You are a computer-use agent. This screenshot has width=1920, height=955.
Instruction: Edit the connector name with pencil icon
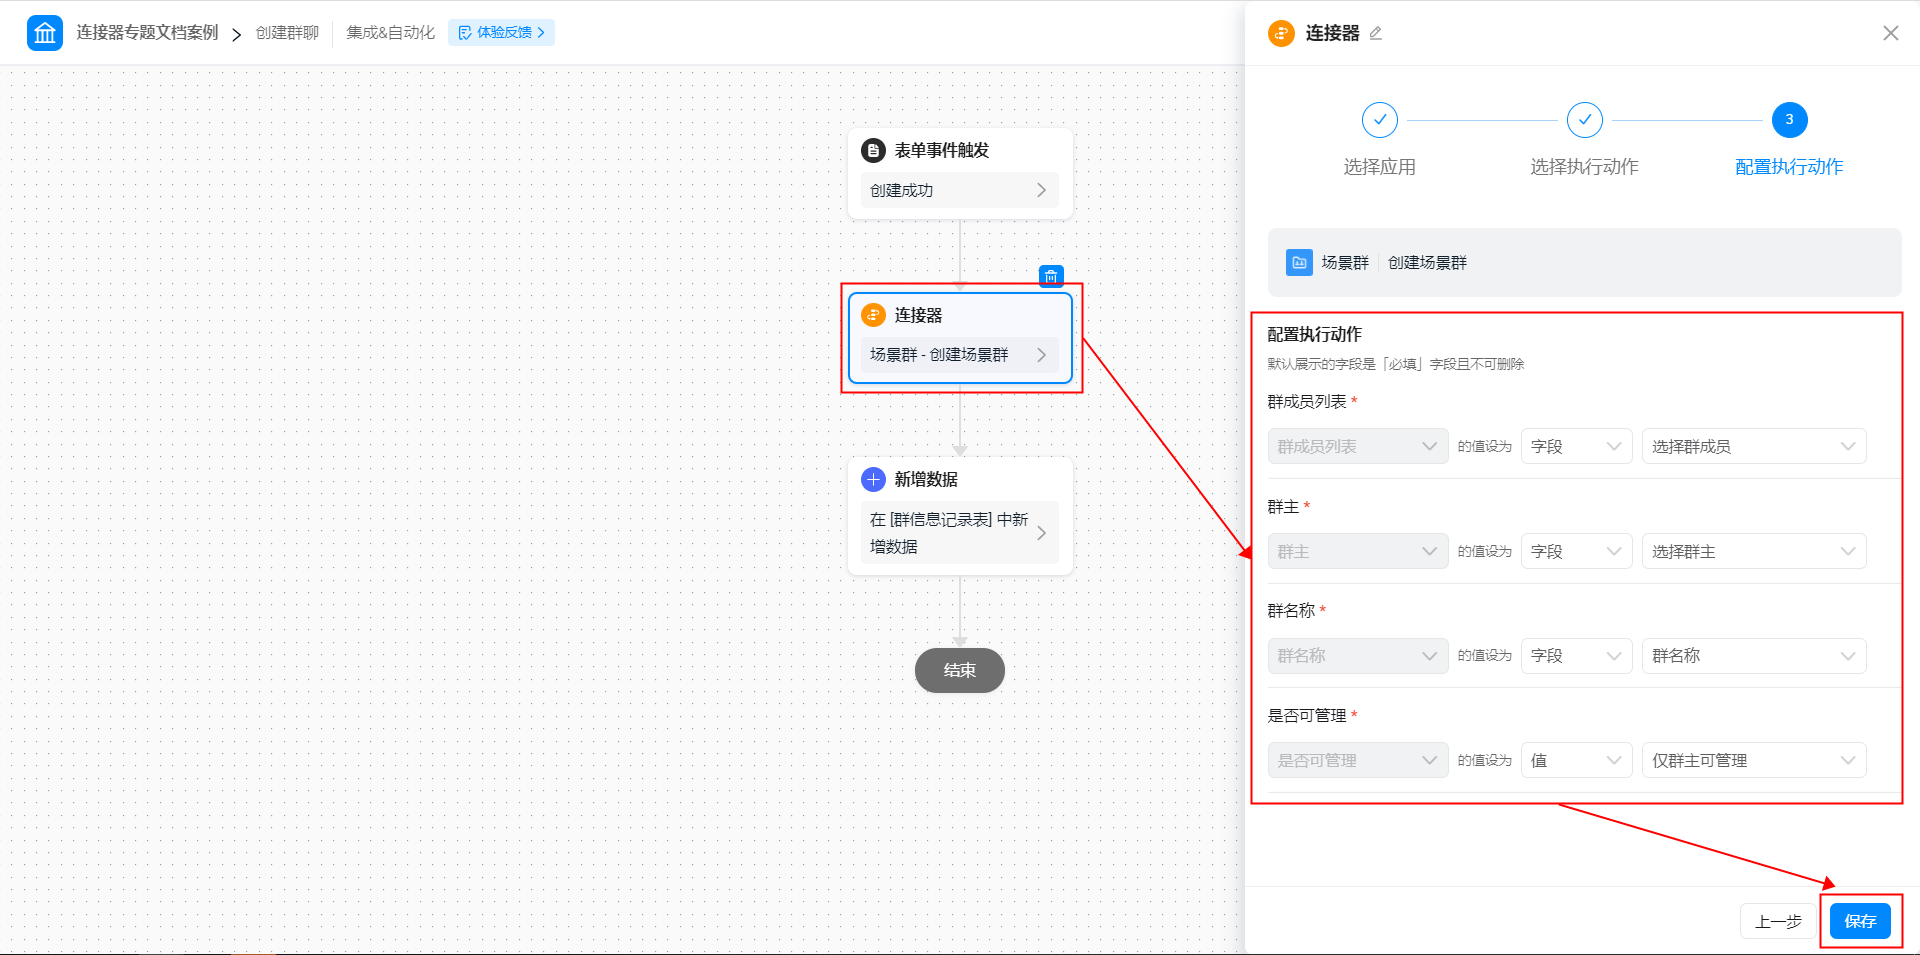1376,33
